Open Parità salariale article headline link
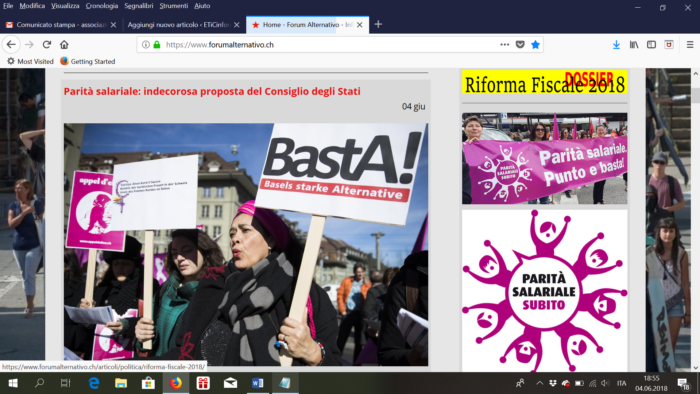 click(x=212, y=91)
